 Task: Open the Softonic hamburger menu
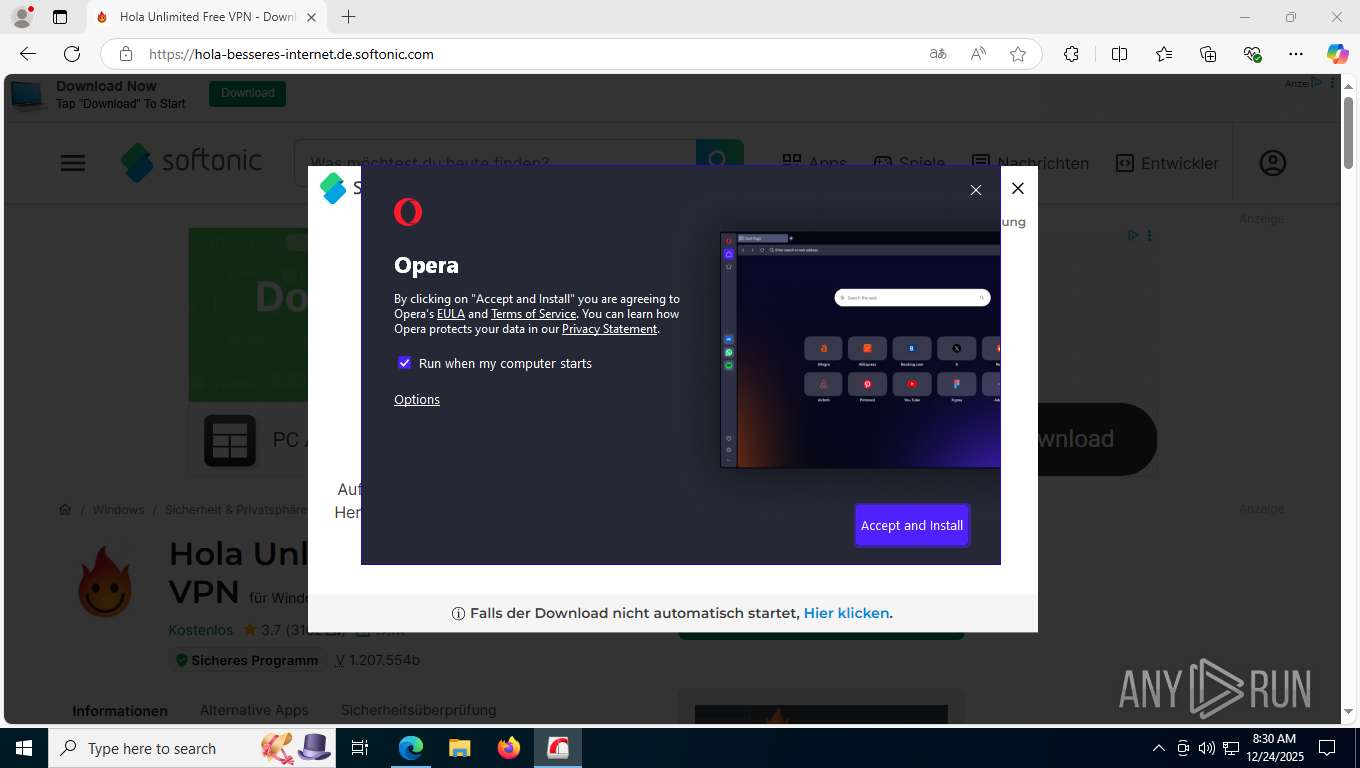pos(73,163)
